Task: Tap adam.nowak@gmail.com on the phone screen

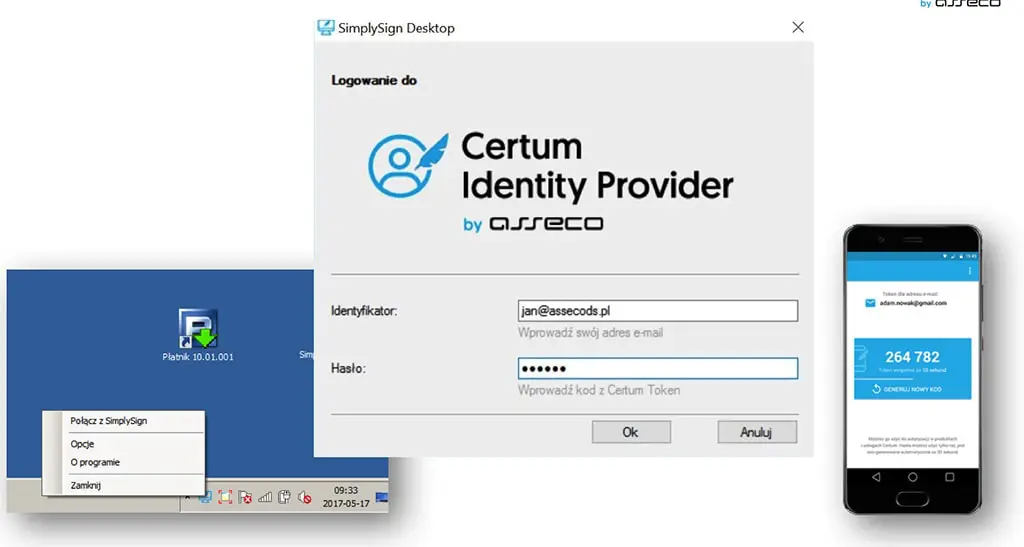Action: [x=913, y=303]
